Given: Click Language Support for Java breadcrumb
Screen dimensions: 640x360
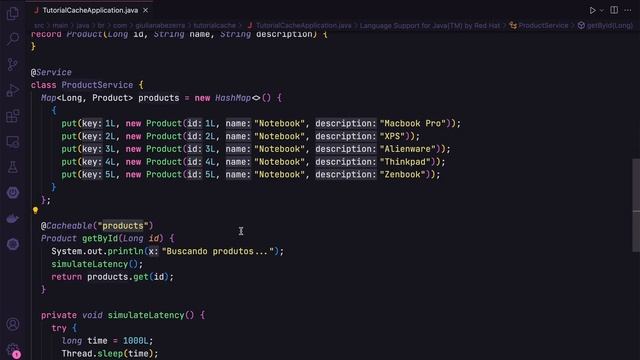Looking at the screenshot, I should [429, 25].
